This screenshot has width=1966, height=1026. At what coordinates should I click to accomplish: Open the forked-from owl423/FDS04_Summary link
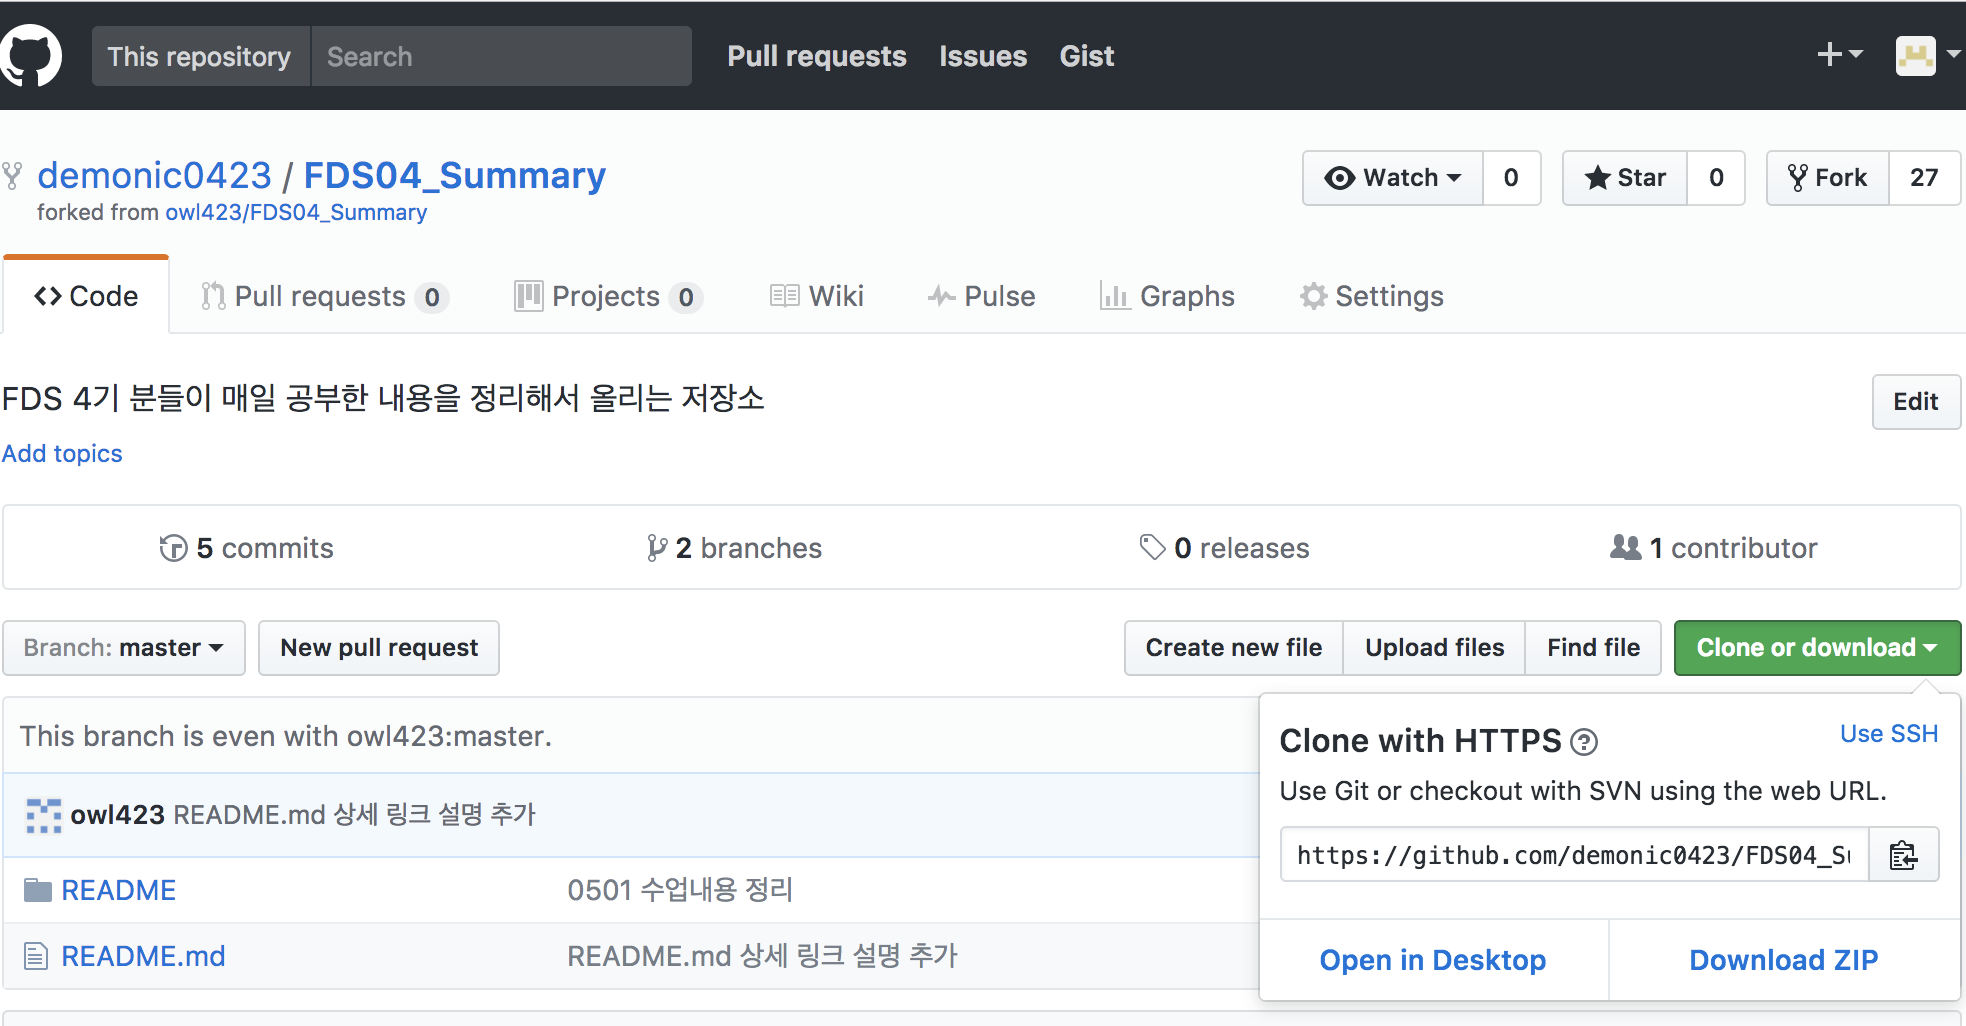point(296,213)
